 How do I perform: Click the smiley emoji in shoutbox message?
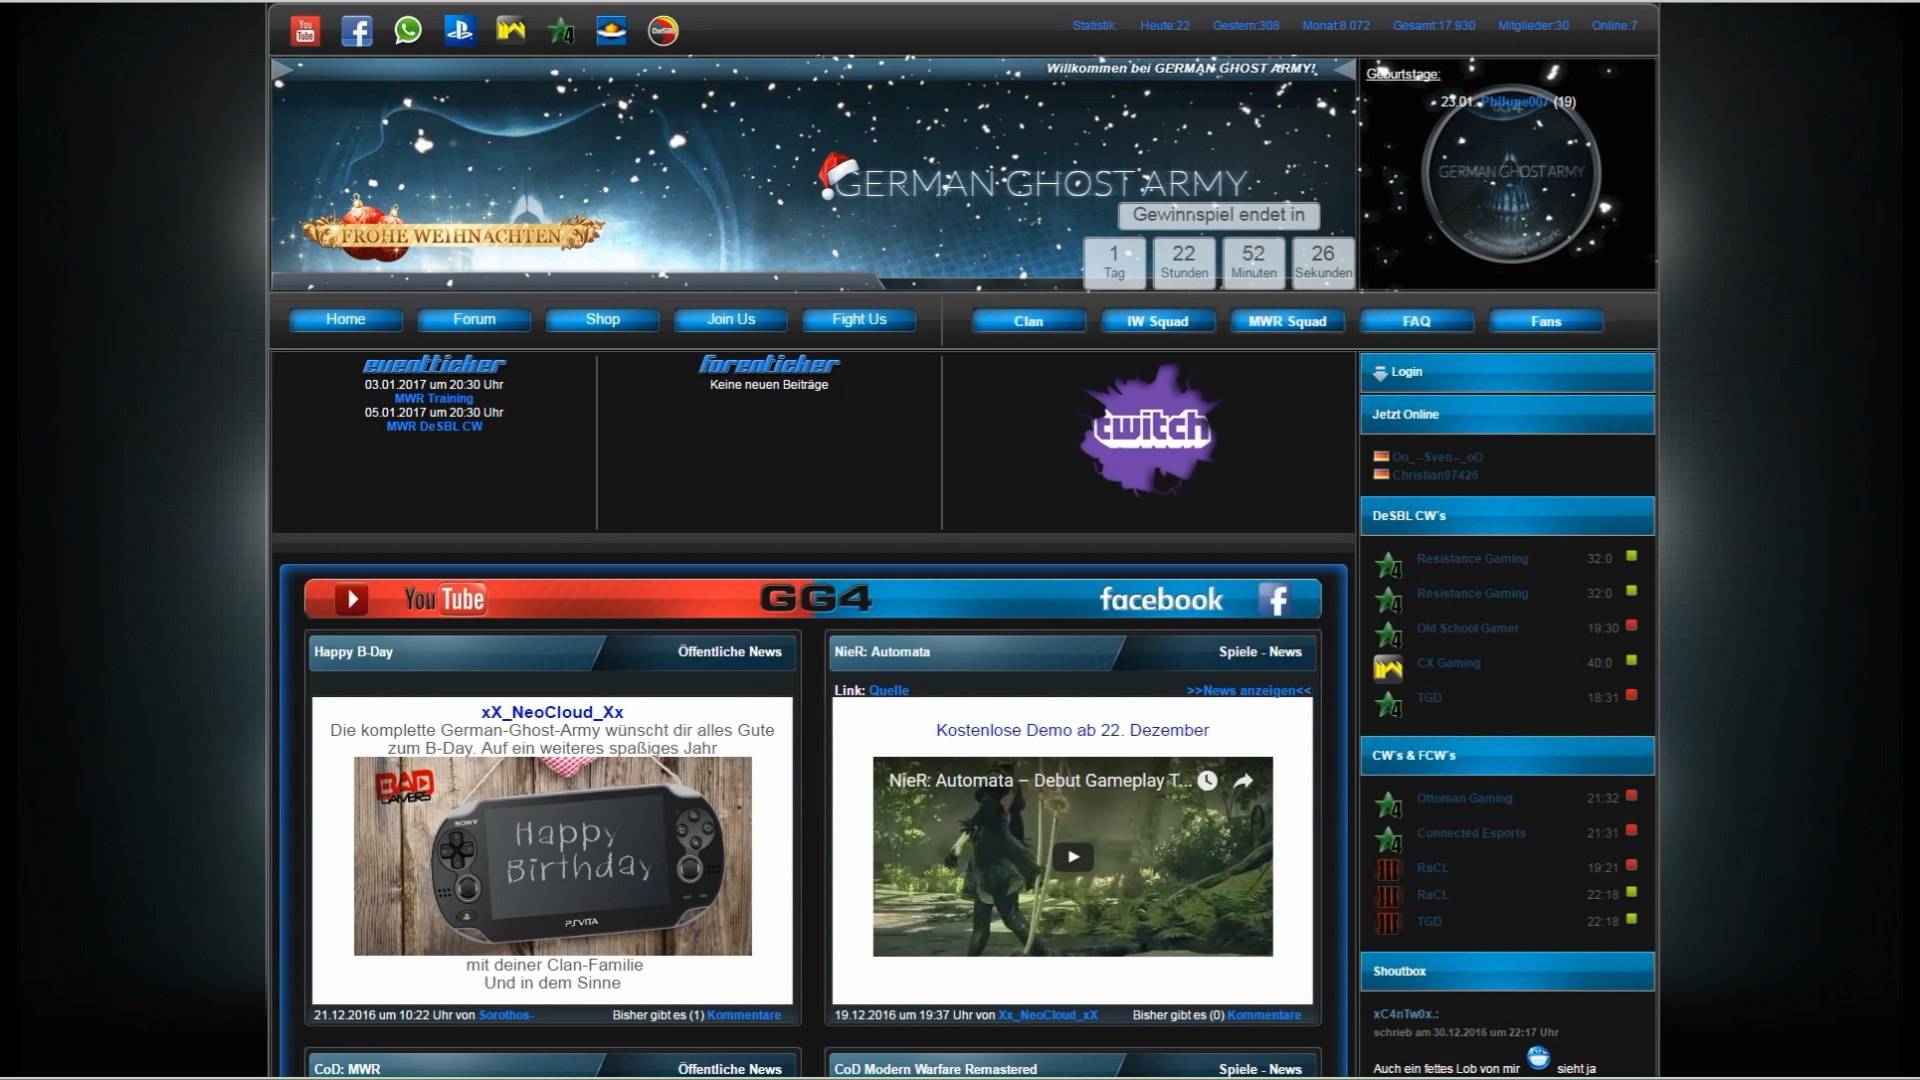(x=1538, y=1057)
